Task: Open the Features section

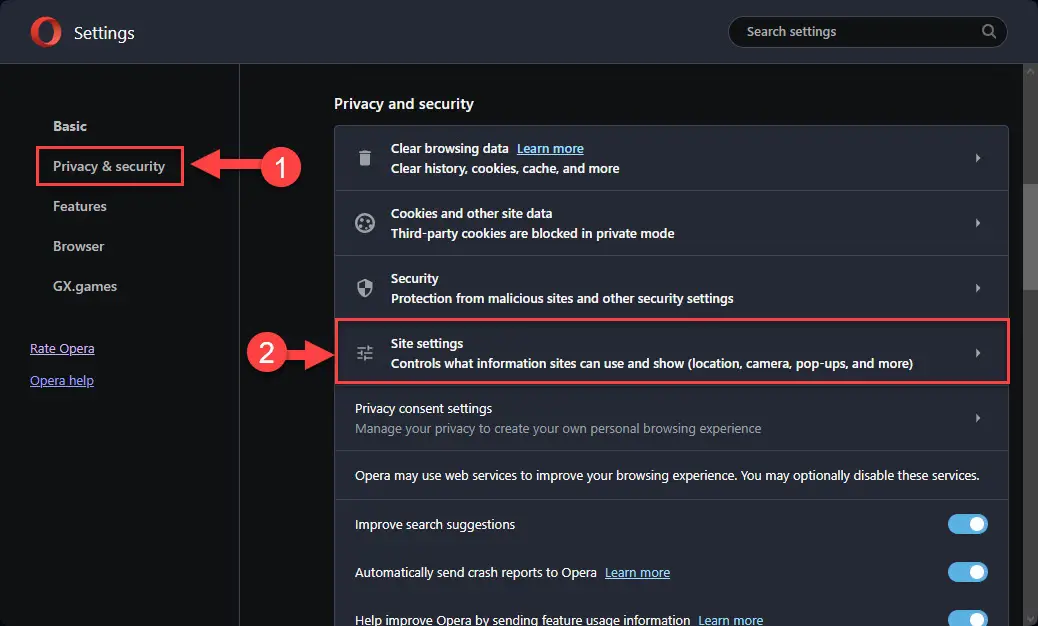Action: pyautogui.click(x=79, y=206)
